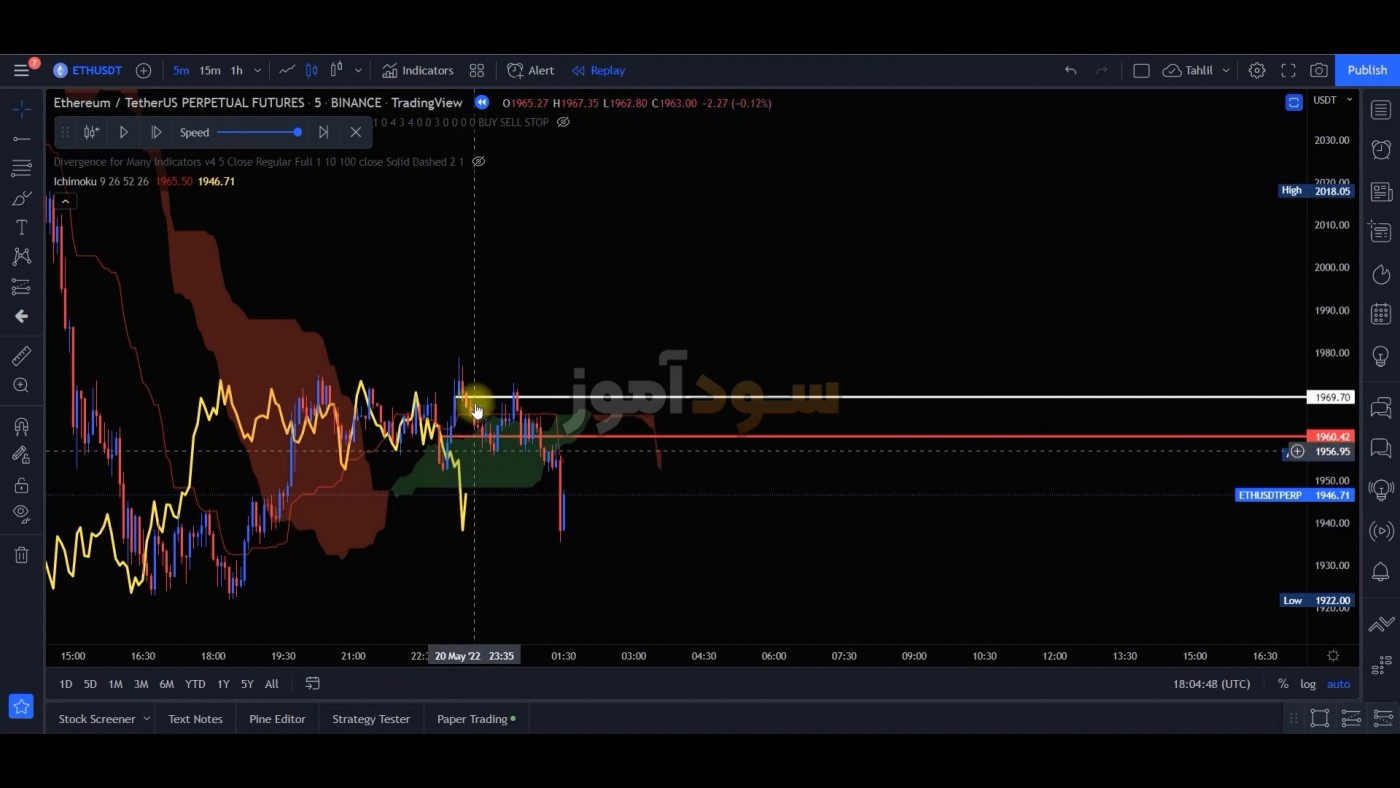Open the watchlist panel
Screen dimensions: 1400x788
click(1381, 109)
